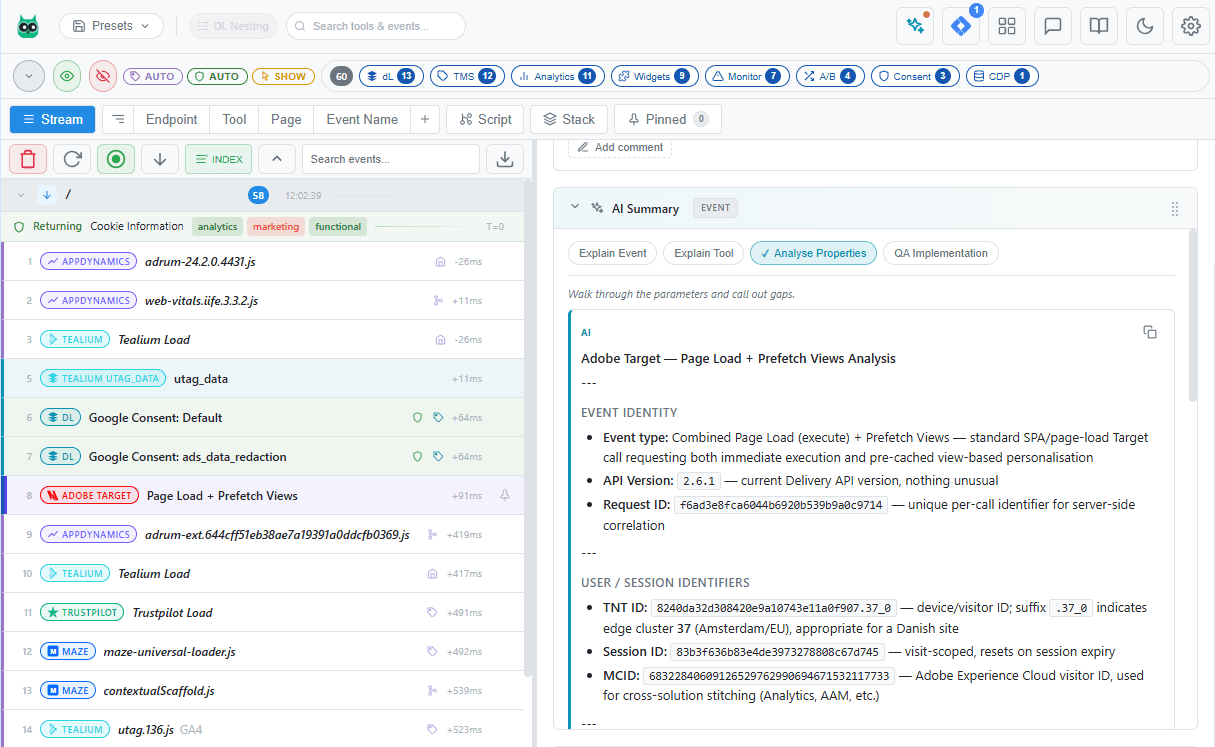Toggle the green AUTO shield option
The image size is (1215, 747).
[x=217, y=76]
